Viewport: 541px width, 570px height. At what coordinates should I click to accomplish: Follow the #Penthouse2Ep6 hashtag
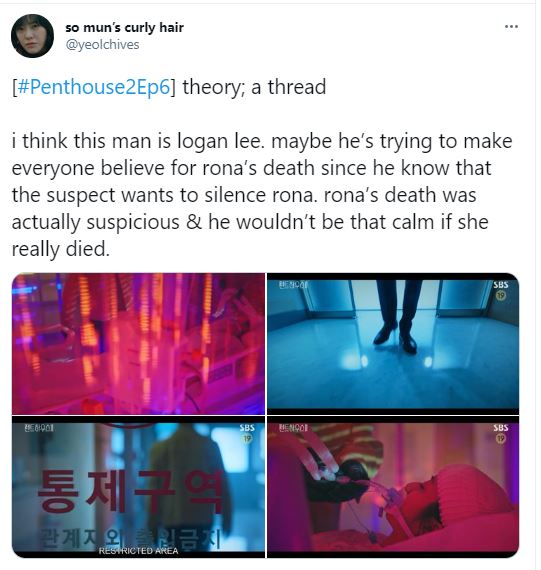(x=93, y=87)
